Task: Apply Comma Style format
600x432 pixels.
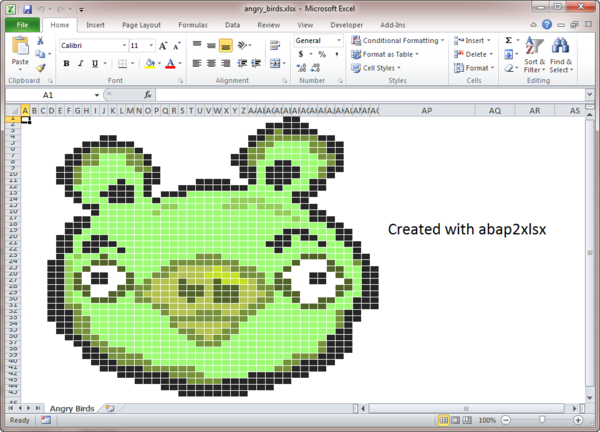Action: [x=336, y=54]
